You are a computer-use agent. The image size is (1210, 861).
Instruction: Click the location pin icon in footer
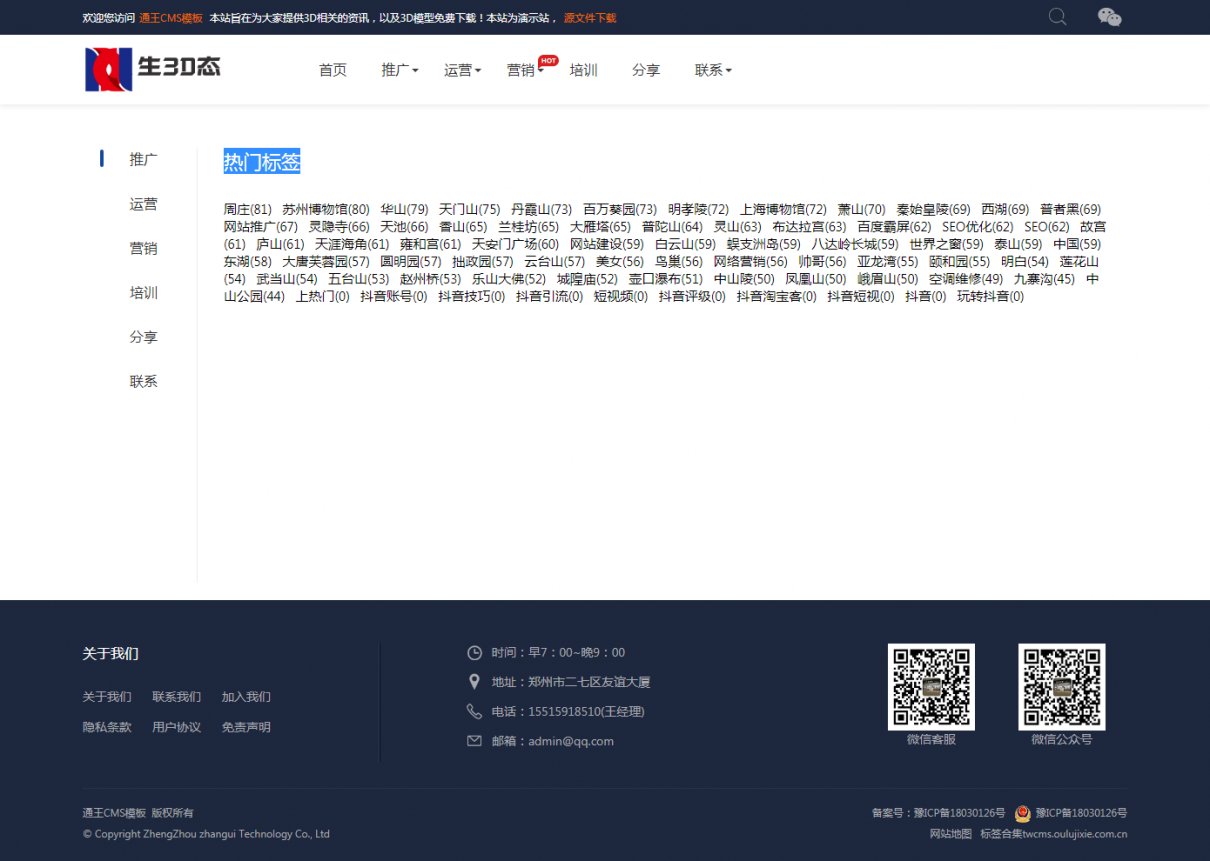[x=474, y=682]
